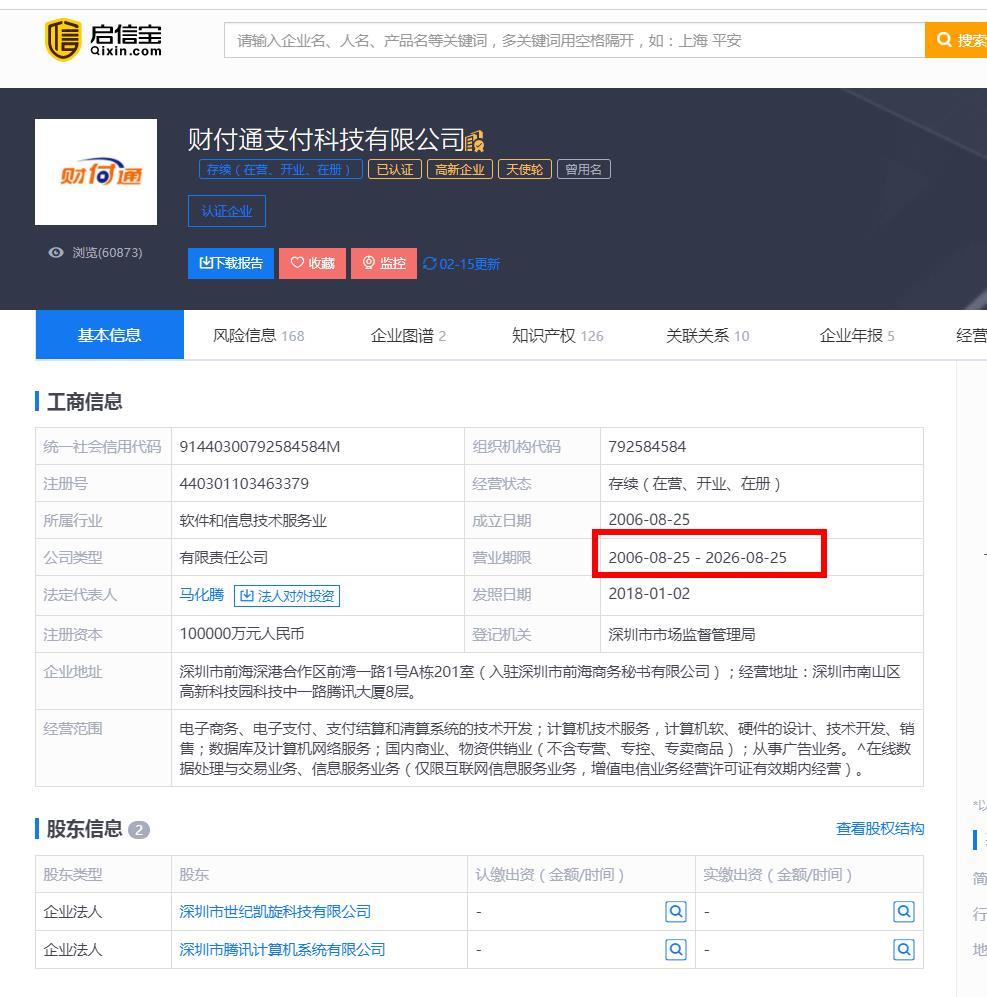Click the 企业地址 address text
Screen dimensions: 987x997
pyautogui.click(x=540, y=681)
